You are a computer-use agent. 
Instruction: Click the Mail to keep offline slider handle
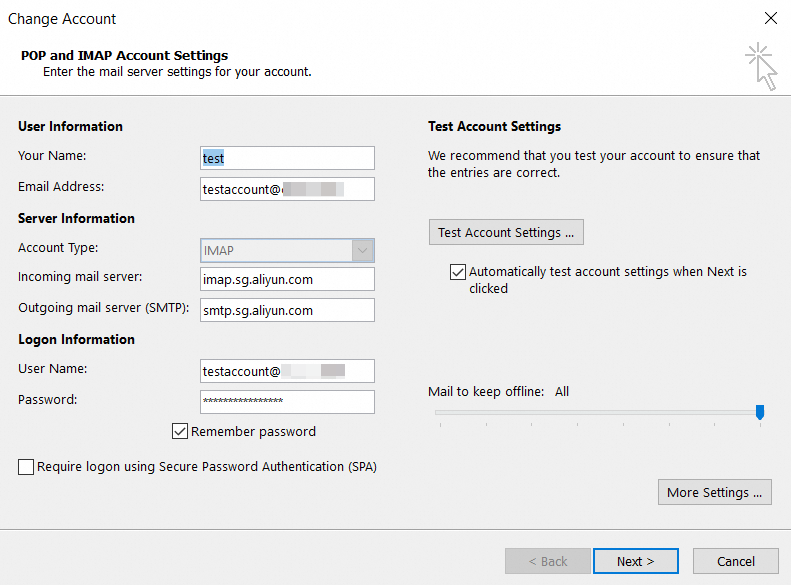pyautogui.click(x=760, y=412)
